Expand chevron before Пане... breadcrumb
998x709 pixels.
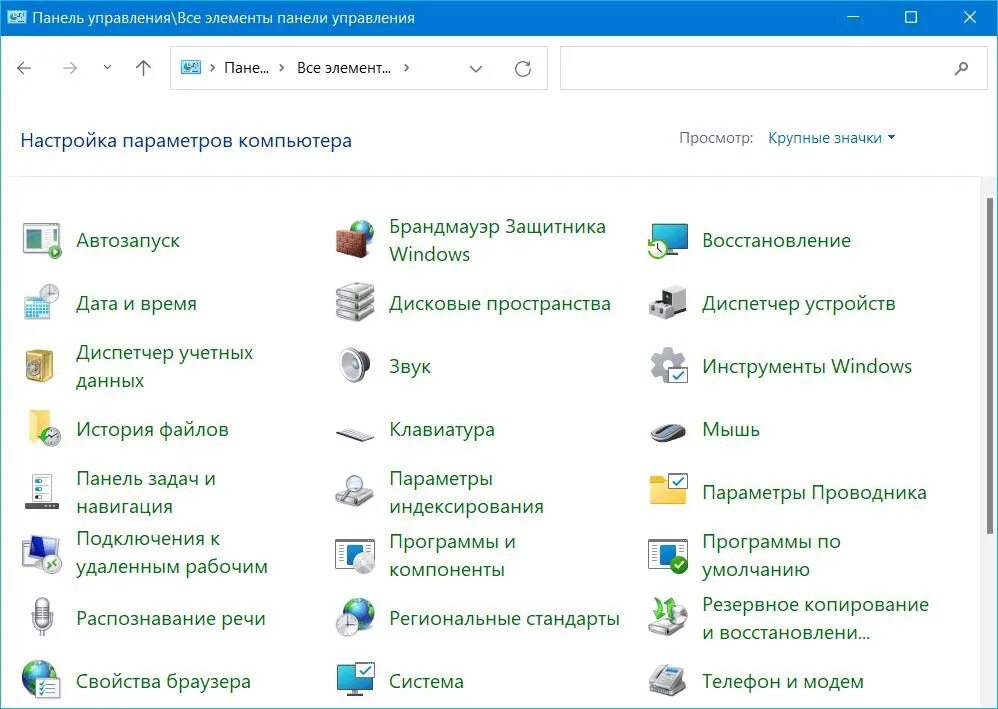click(212, 67)
